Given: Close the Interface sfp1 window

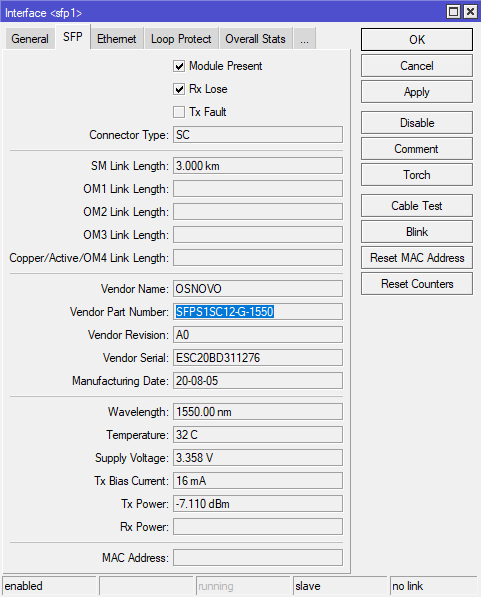Looking at the screenshot, I should 470,12.
